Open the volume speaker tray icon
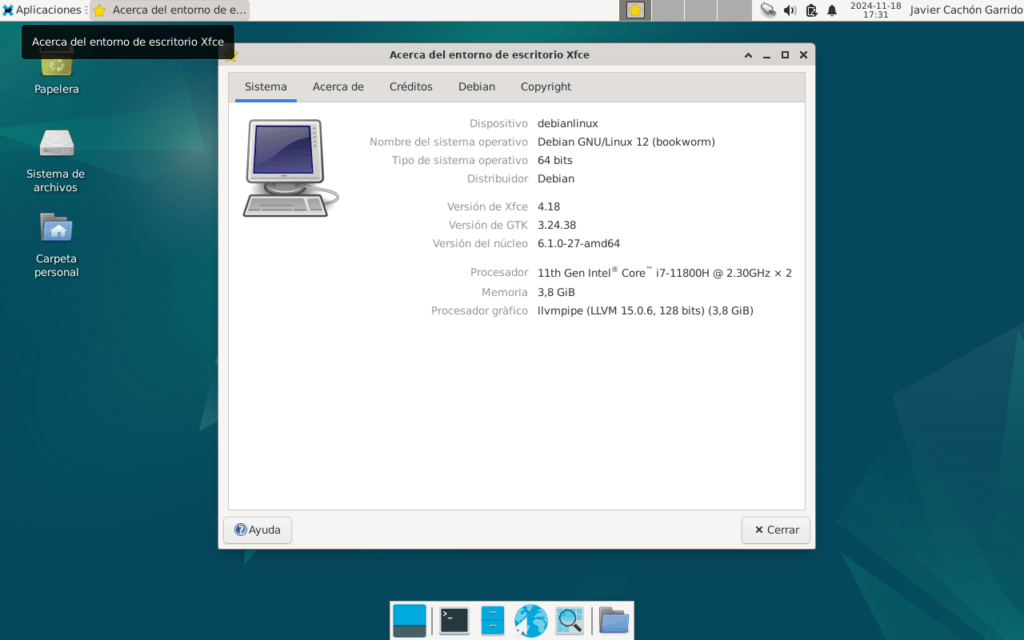The image size is (1024, 640). [x=790, y=10]
